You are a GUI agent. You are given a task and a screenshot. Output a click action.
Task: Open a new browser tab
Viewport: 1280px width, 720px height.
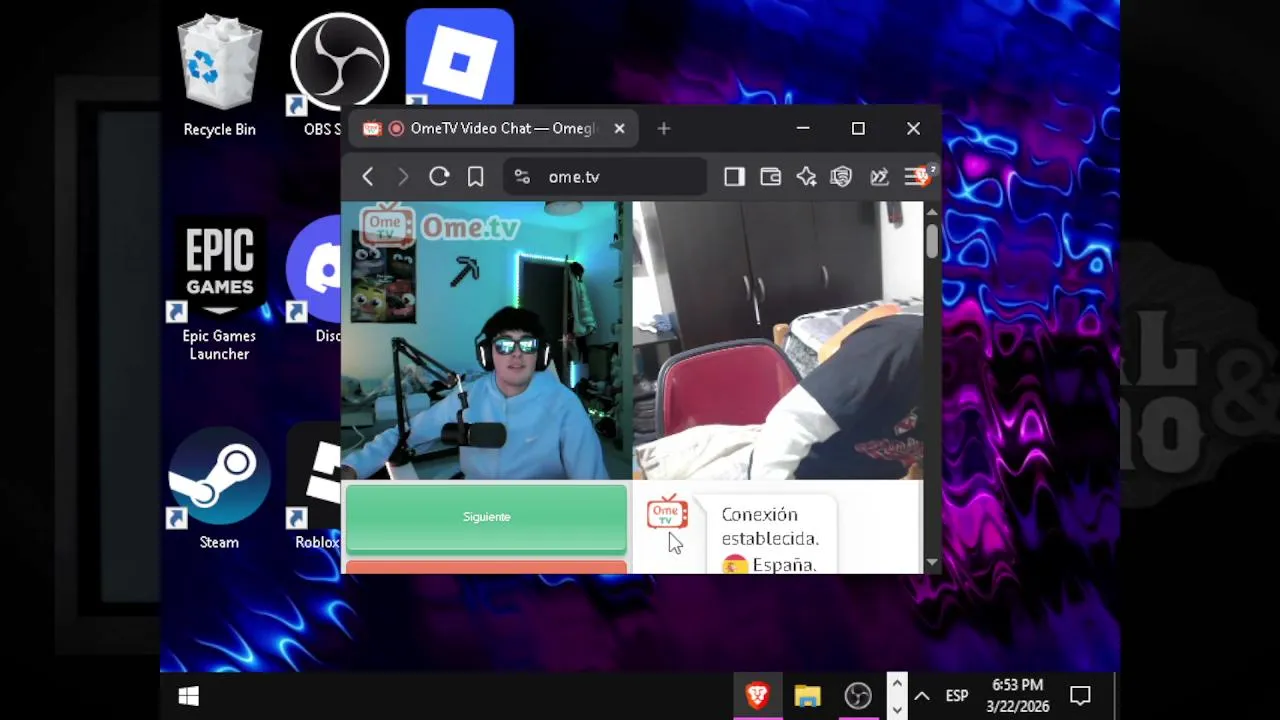tap(664, 128)
